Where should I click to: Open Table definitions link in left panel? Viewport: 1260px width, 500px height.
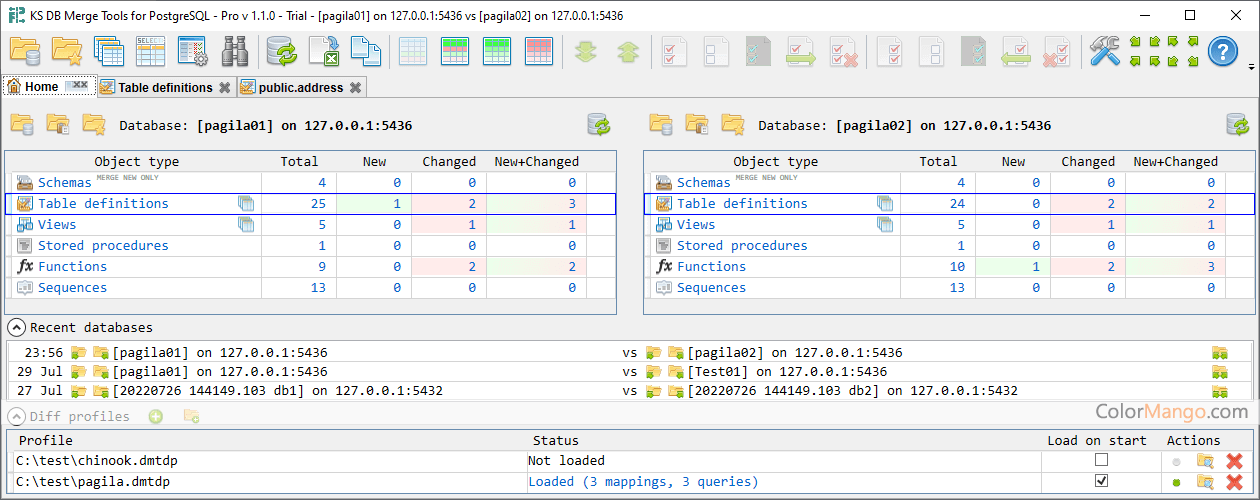point(103,203)
